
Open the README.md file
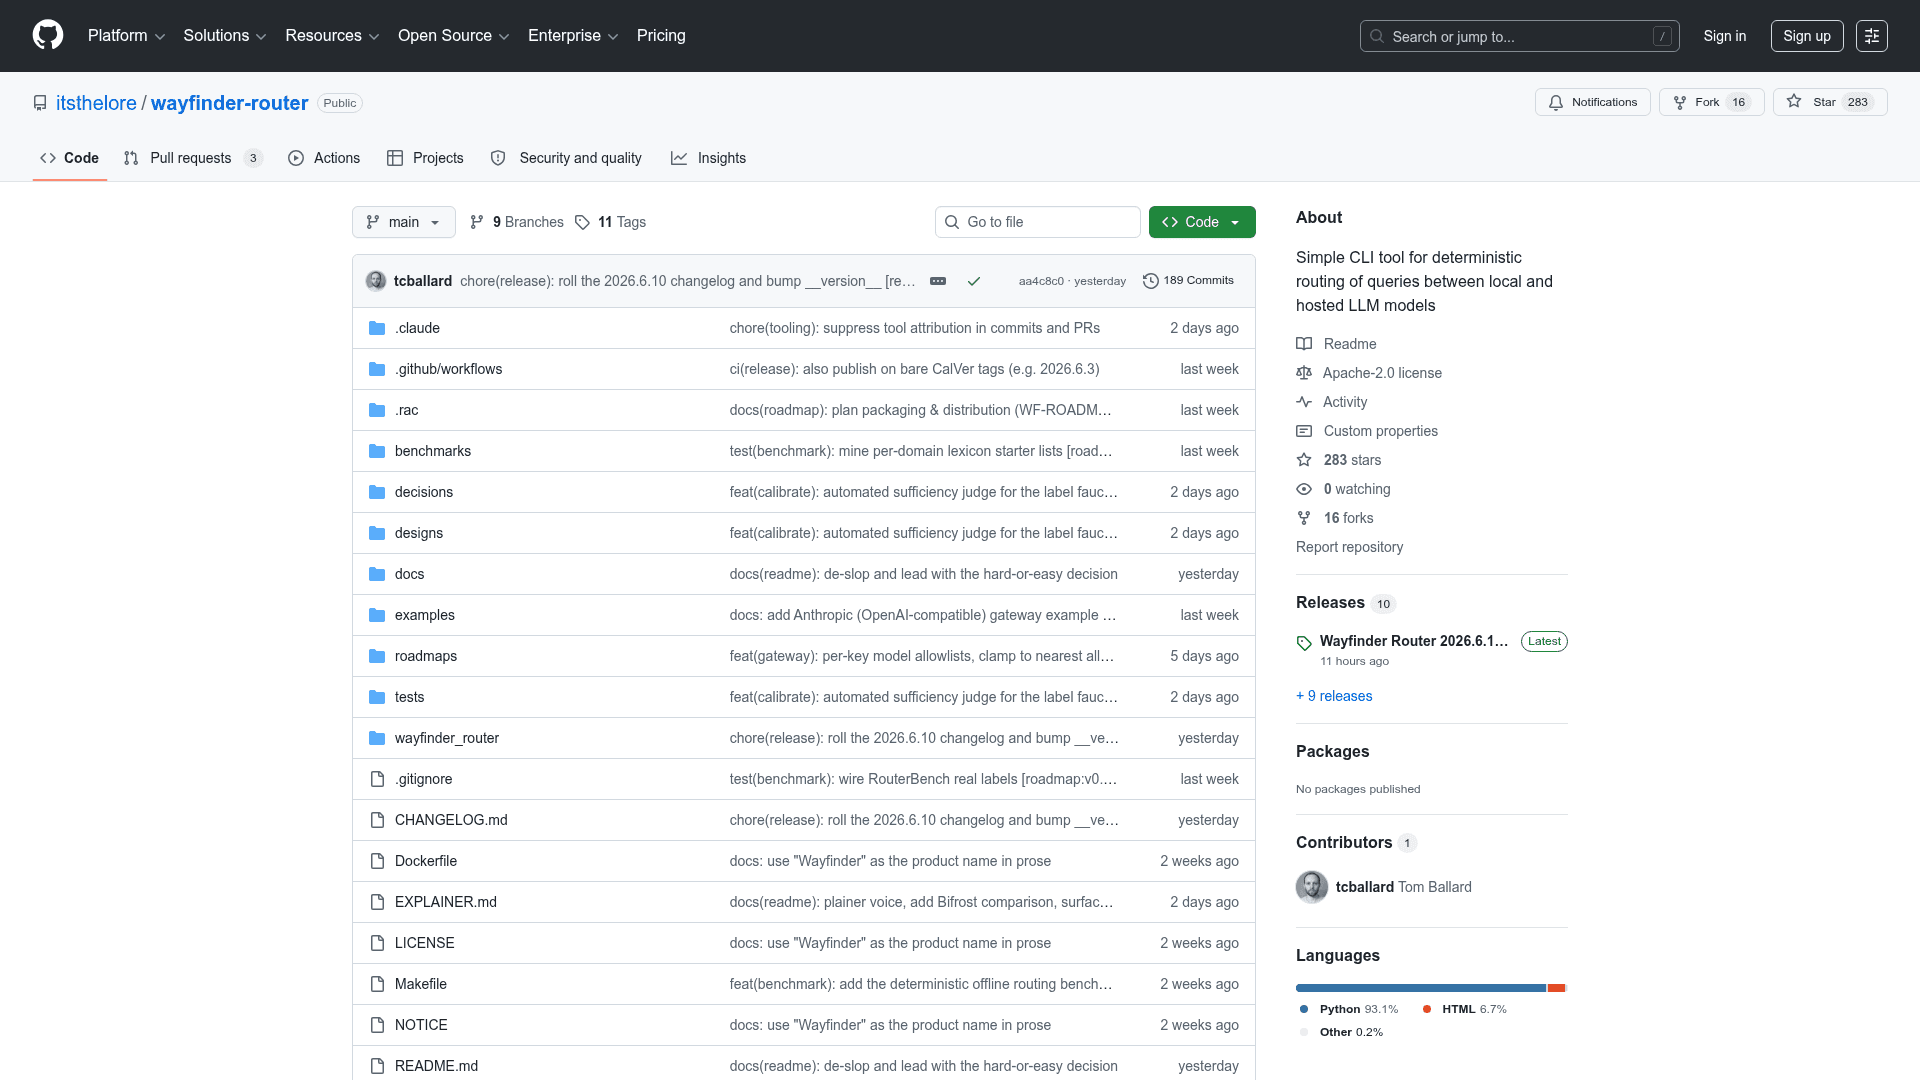click(x=436, y=1066)
